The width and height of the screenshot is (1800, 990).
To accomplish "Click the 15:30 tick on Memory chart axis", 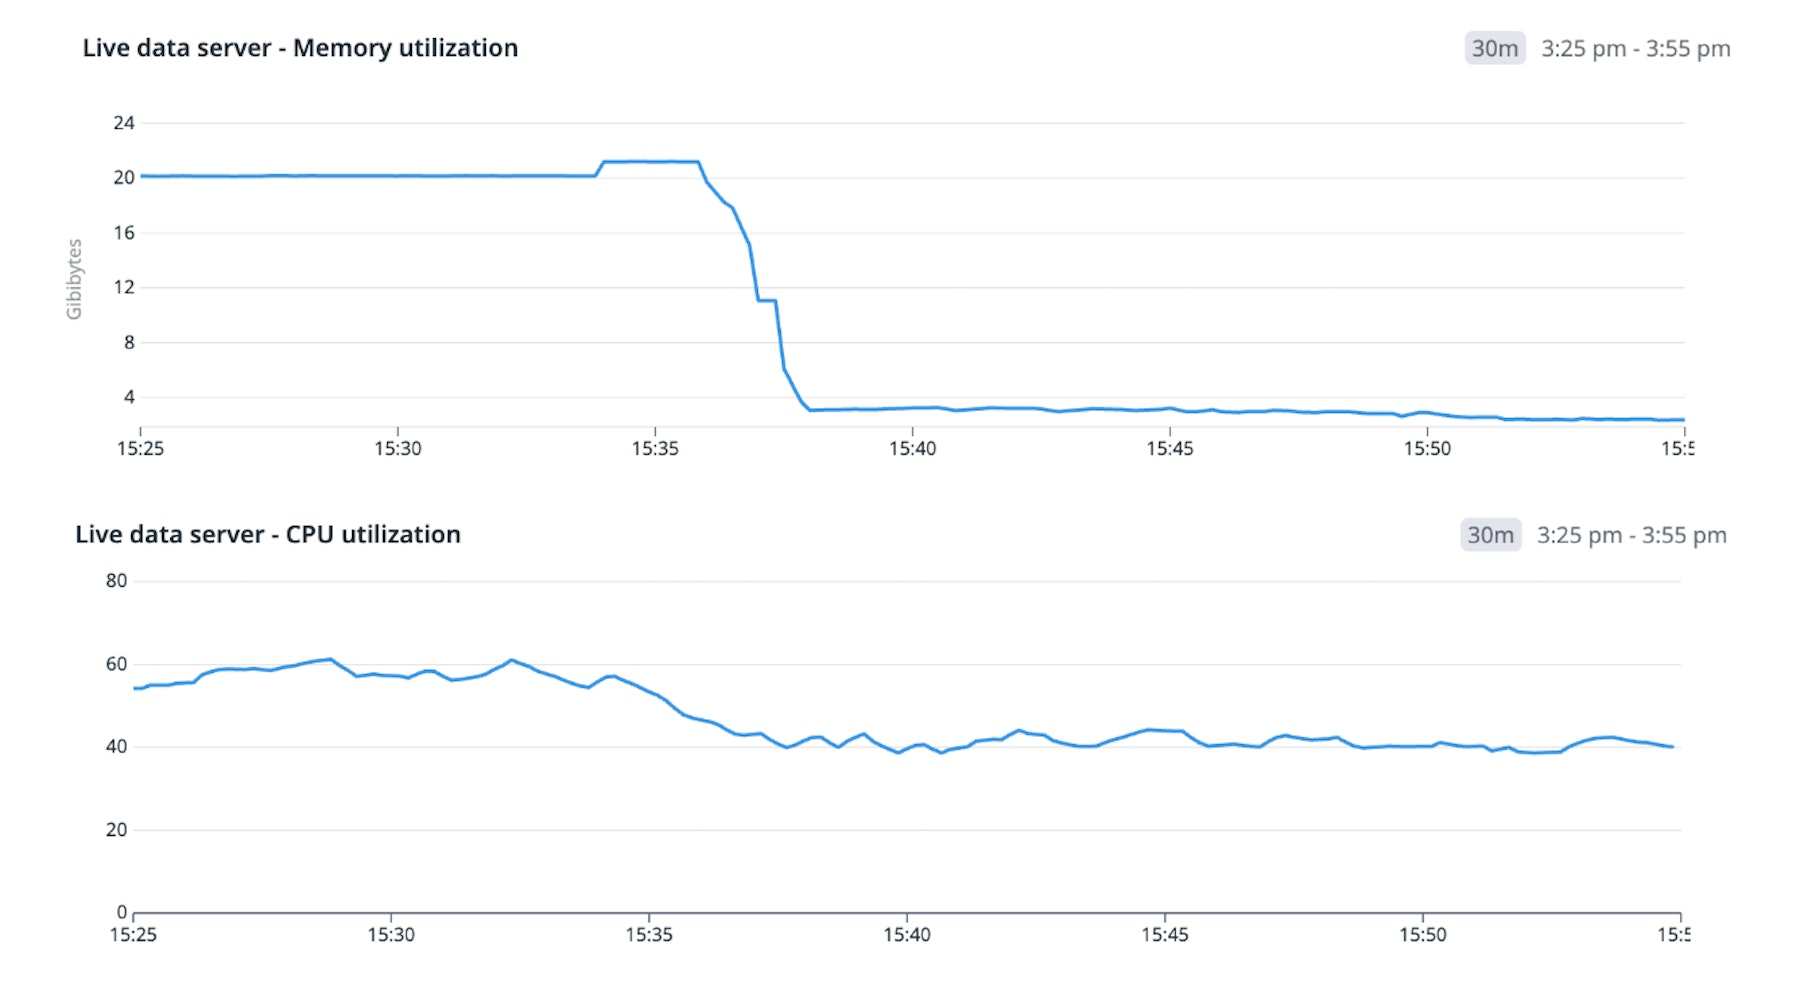I will (398, 449).
